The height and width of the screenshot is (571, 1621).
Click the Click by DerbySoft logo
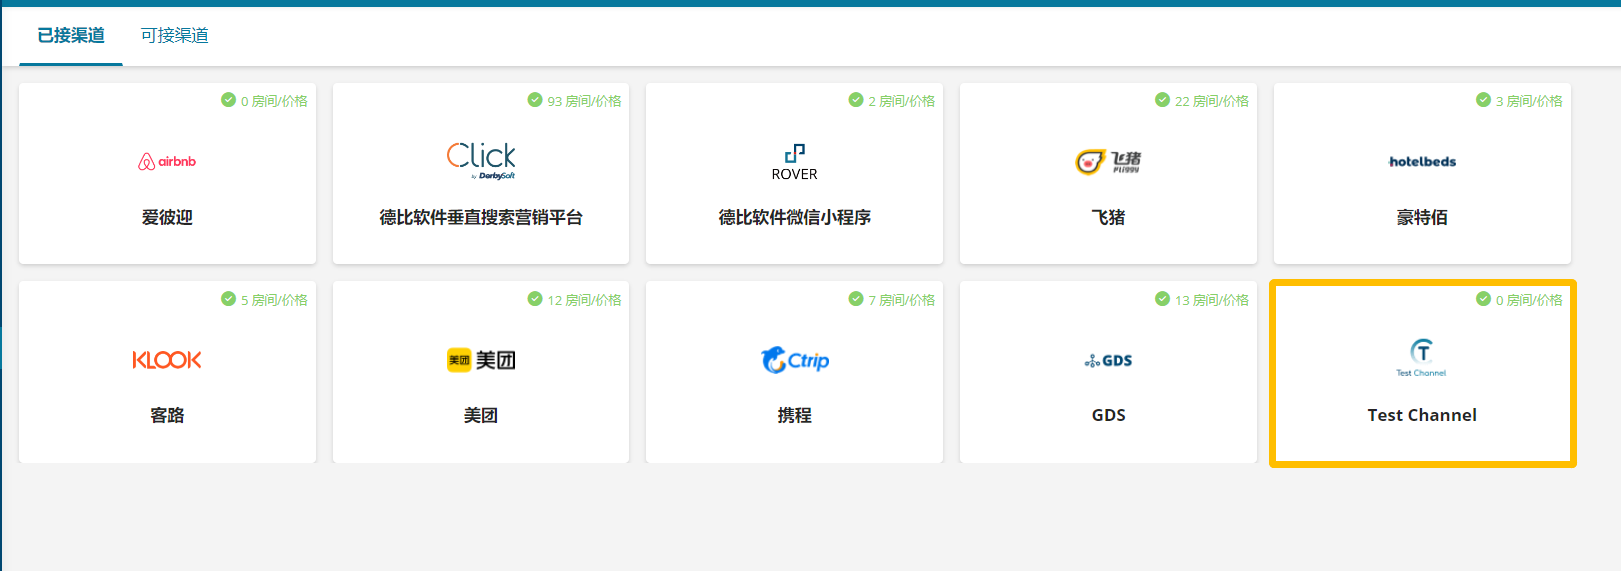click(481, 160)
